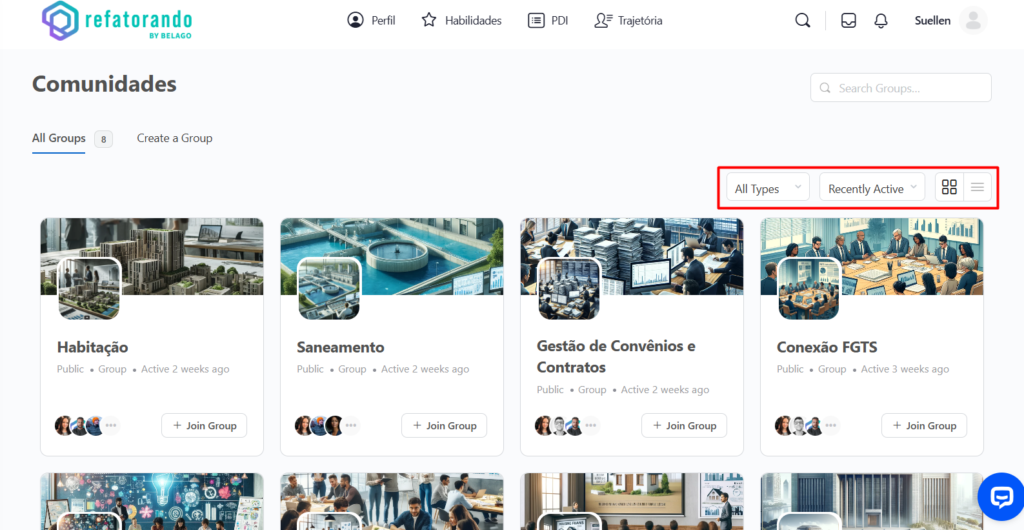The image size is (1024, 530).
Task: Click the three-dots members icon on Saneamento
Action: [x=351, y=426]
